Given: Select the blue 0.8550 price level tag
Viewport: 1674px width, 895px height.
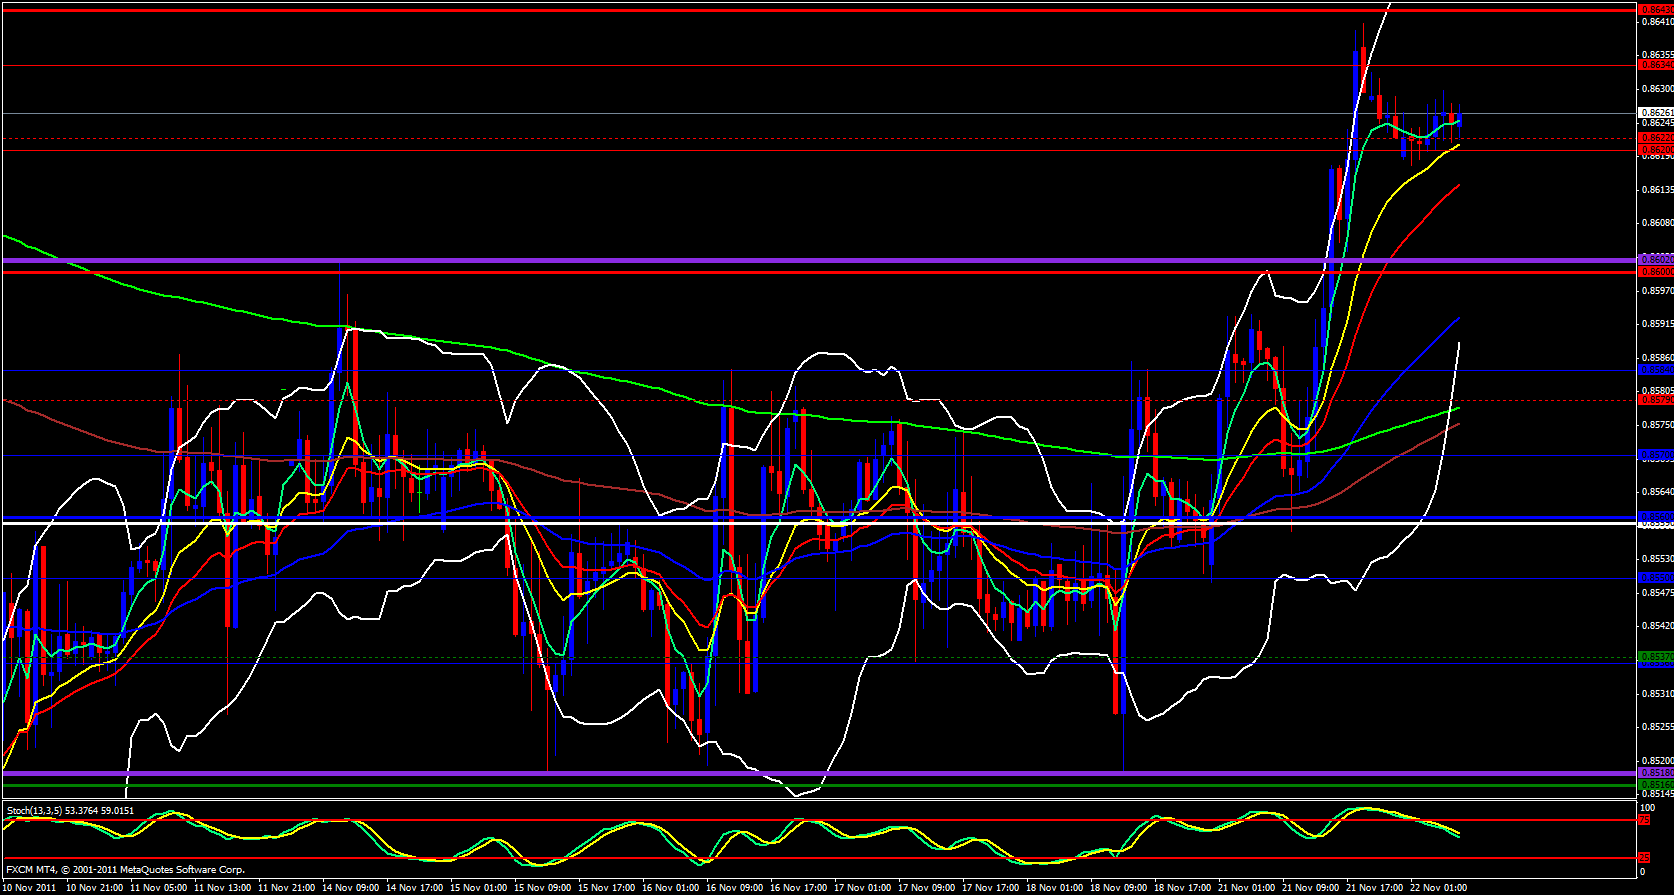Looking at the screenshot, I should pyautogui.click(x=1655, y=578).
